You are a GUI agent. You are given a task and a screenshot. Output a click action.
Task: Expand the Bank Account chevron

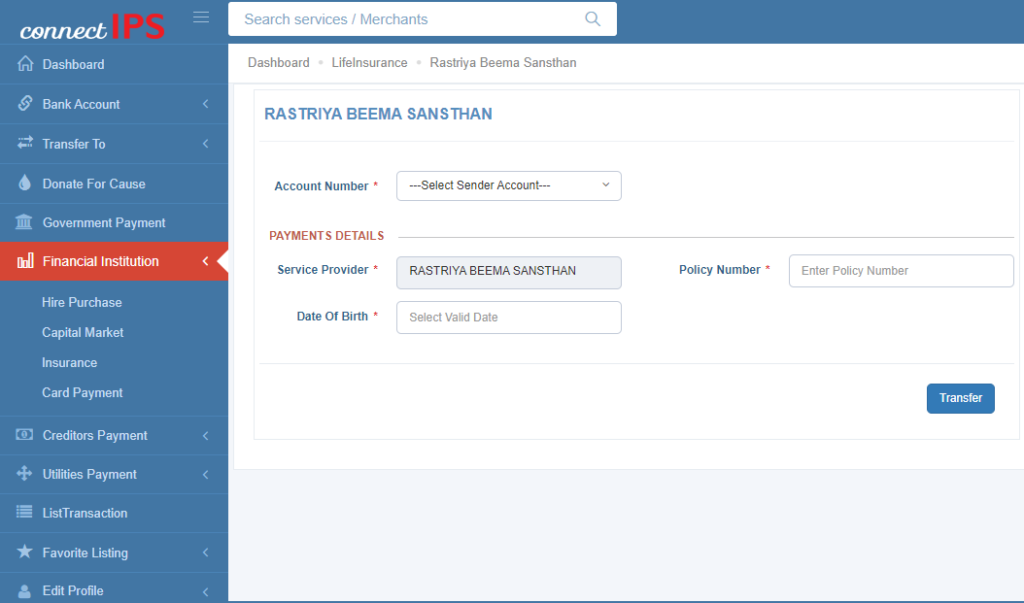(206, 104)
